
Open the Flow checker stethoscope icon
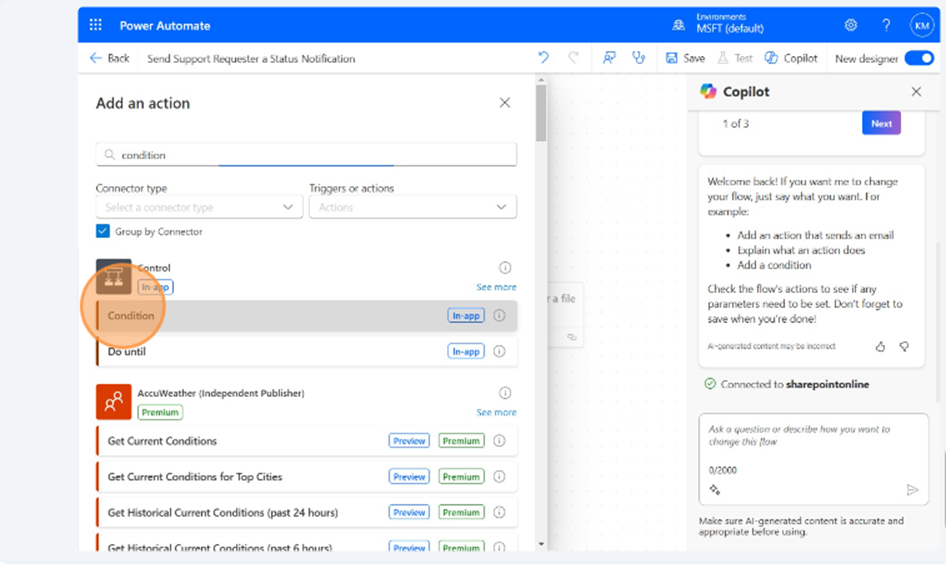point(638,58)
